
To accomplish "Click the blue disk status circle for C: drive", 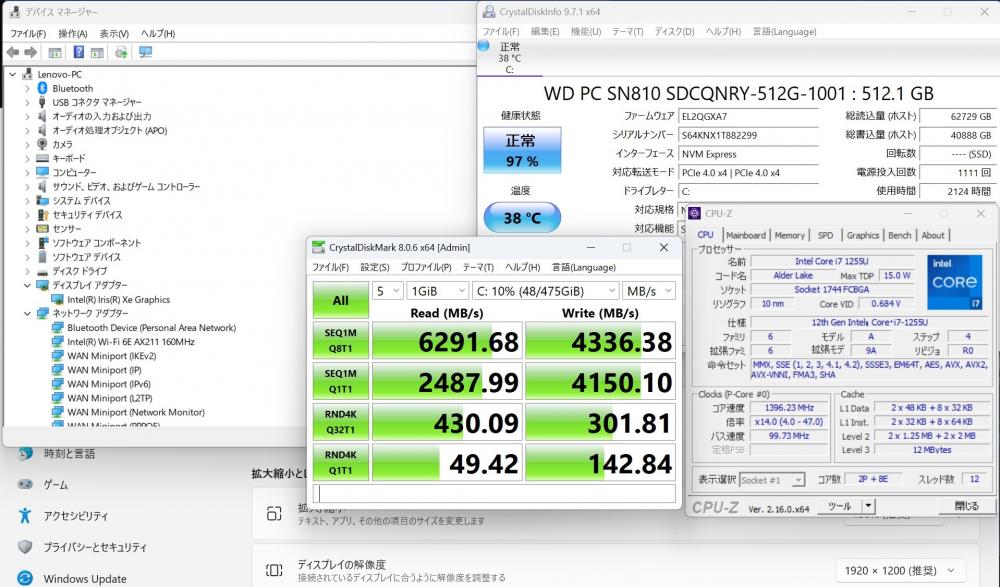I will (485, 45).
